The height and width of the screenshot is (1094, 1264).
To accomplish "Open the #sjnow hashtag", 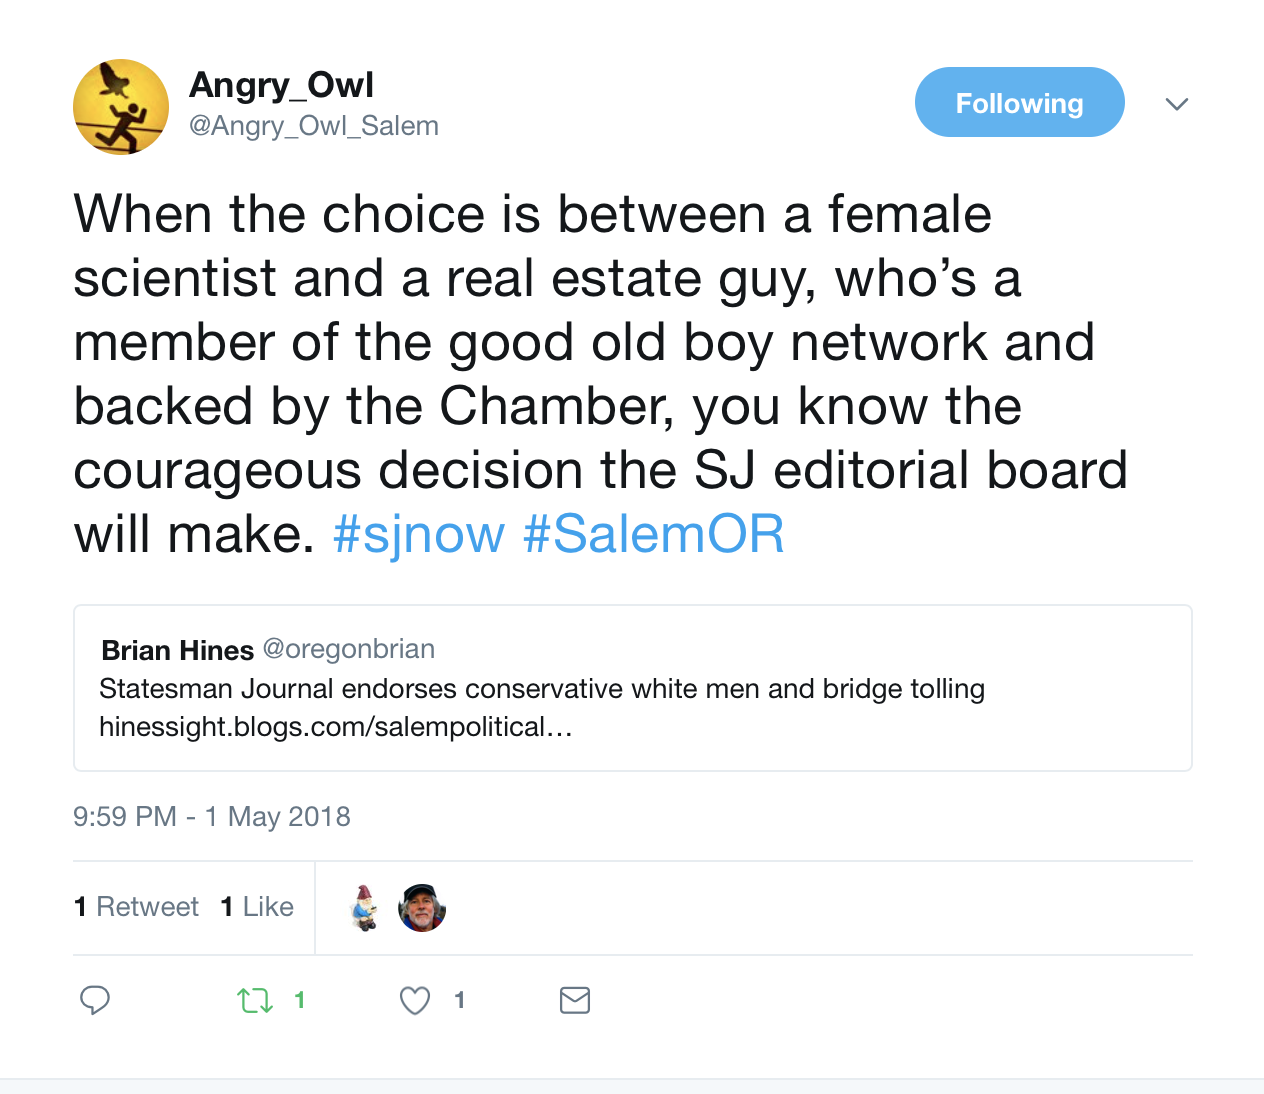I will [419, 534].
